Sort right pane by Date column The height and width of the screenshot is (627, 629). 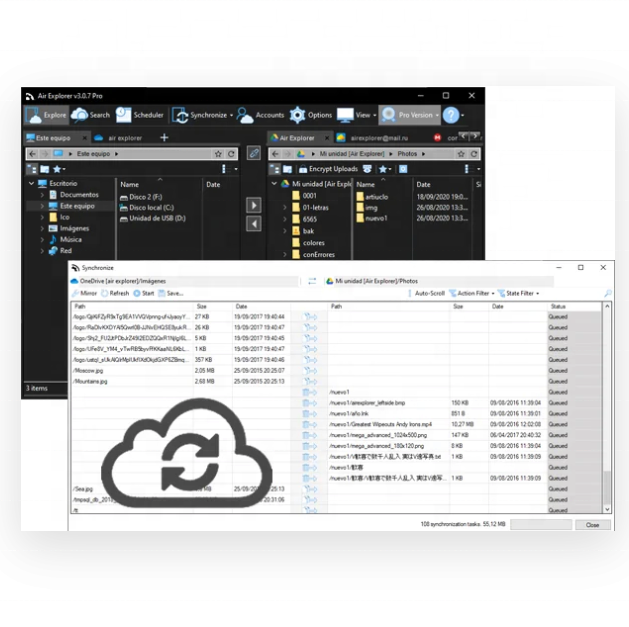click(423, 185)
